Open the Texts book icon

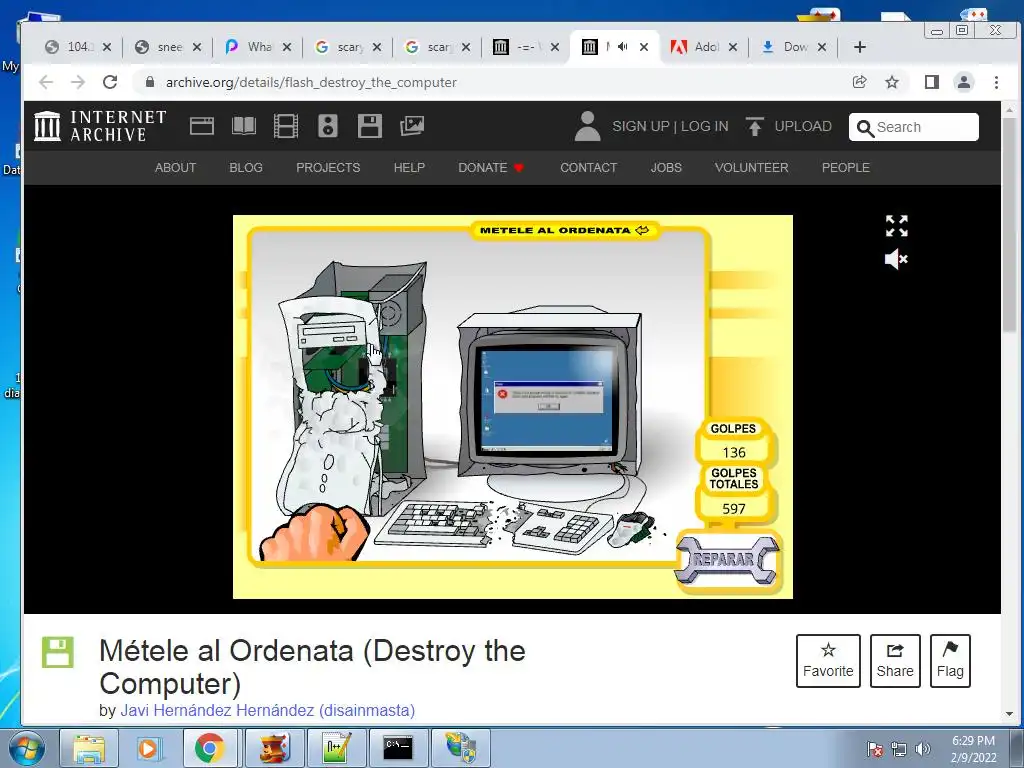[x=244, y=126]
